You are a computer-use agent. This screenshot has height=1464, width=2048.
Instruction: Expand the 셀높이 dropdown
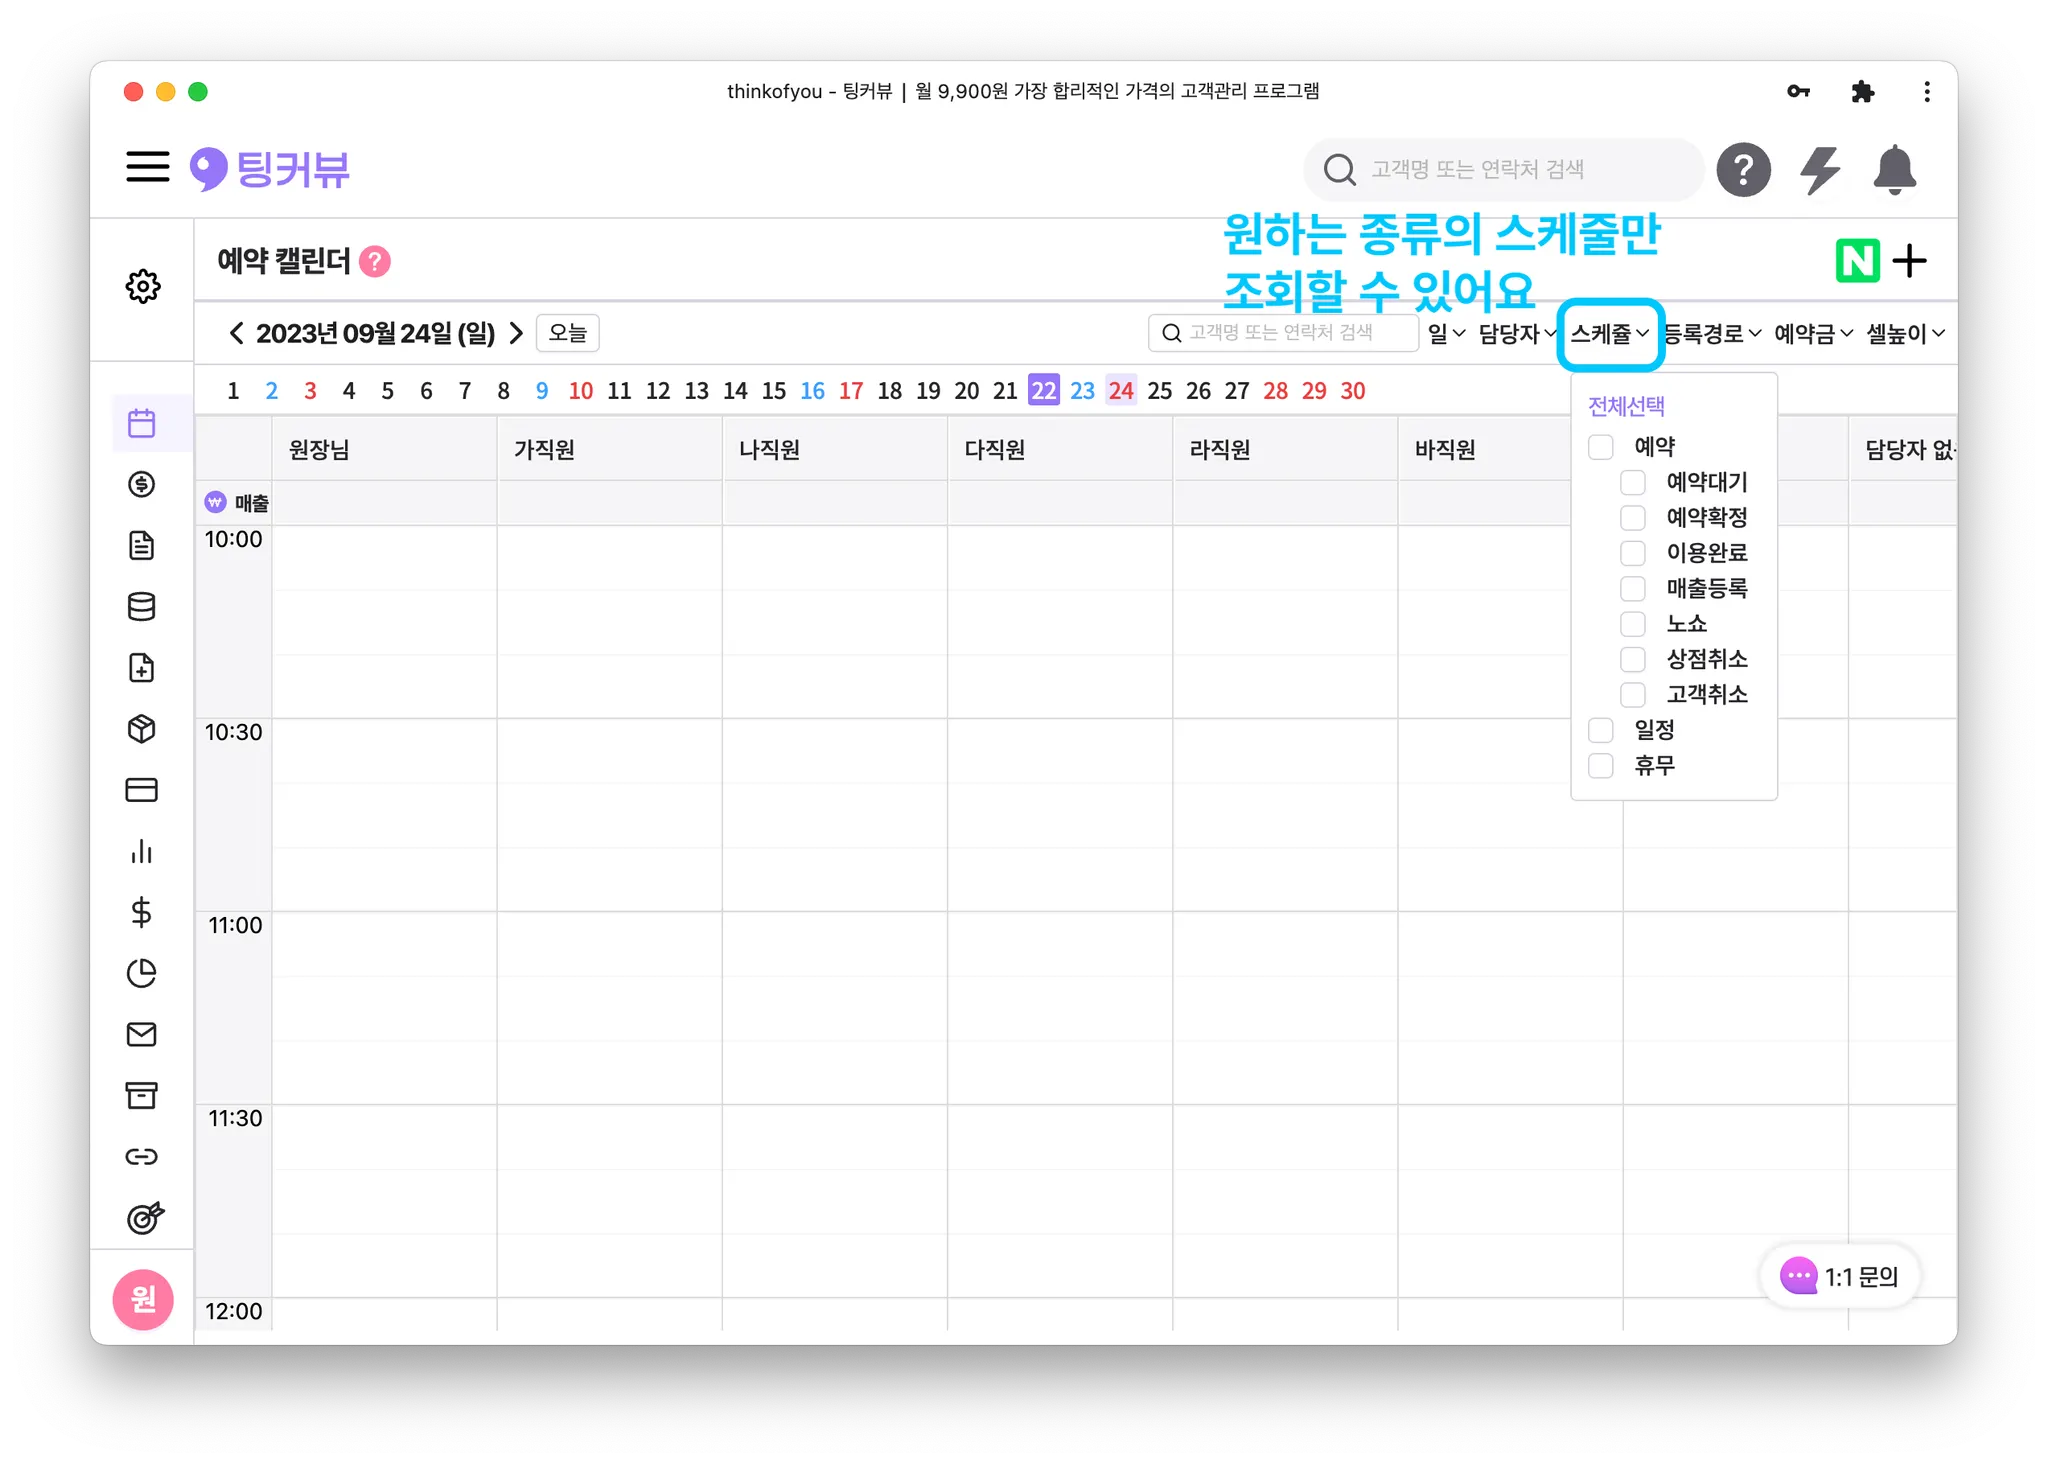tap(1905, 334)
